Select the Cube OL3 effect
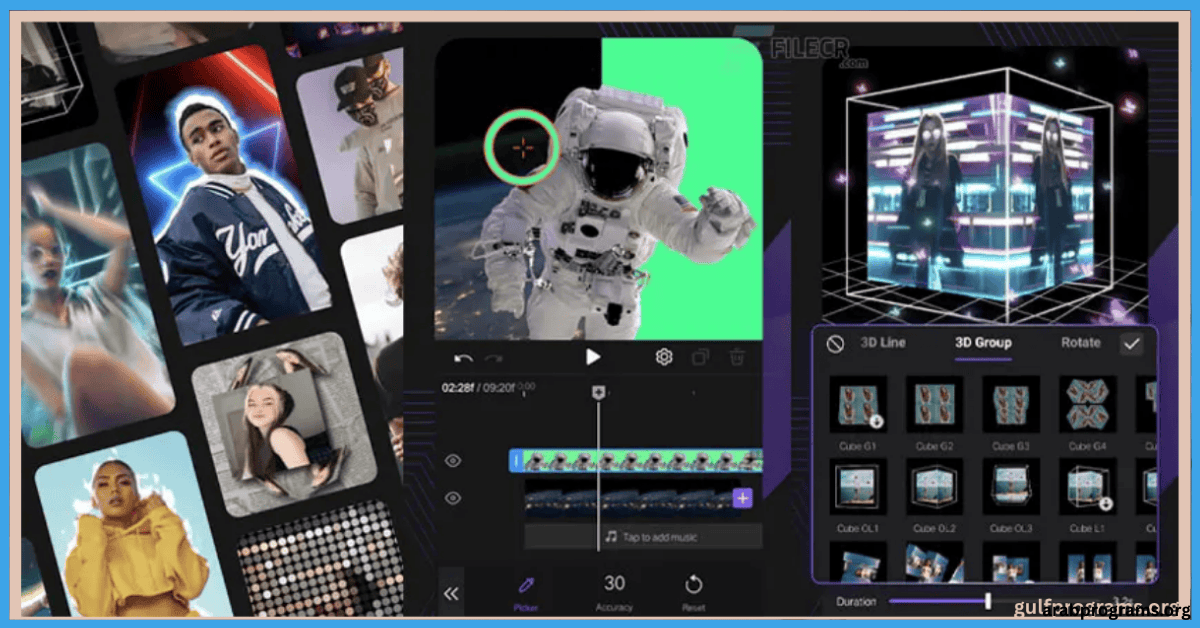Screen dimensions: 1200x628 1011,487
